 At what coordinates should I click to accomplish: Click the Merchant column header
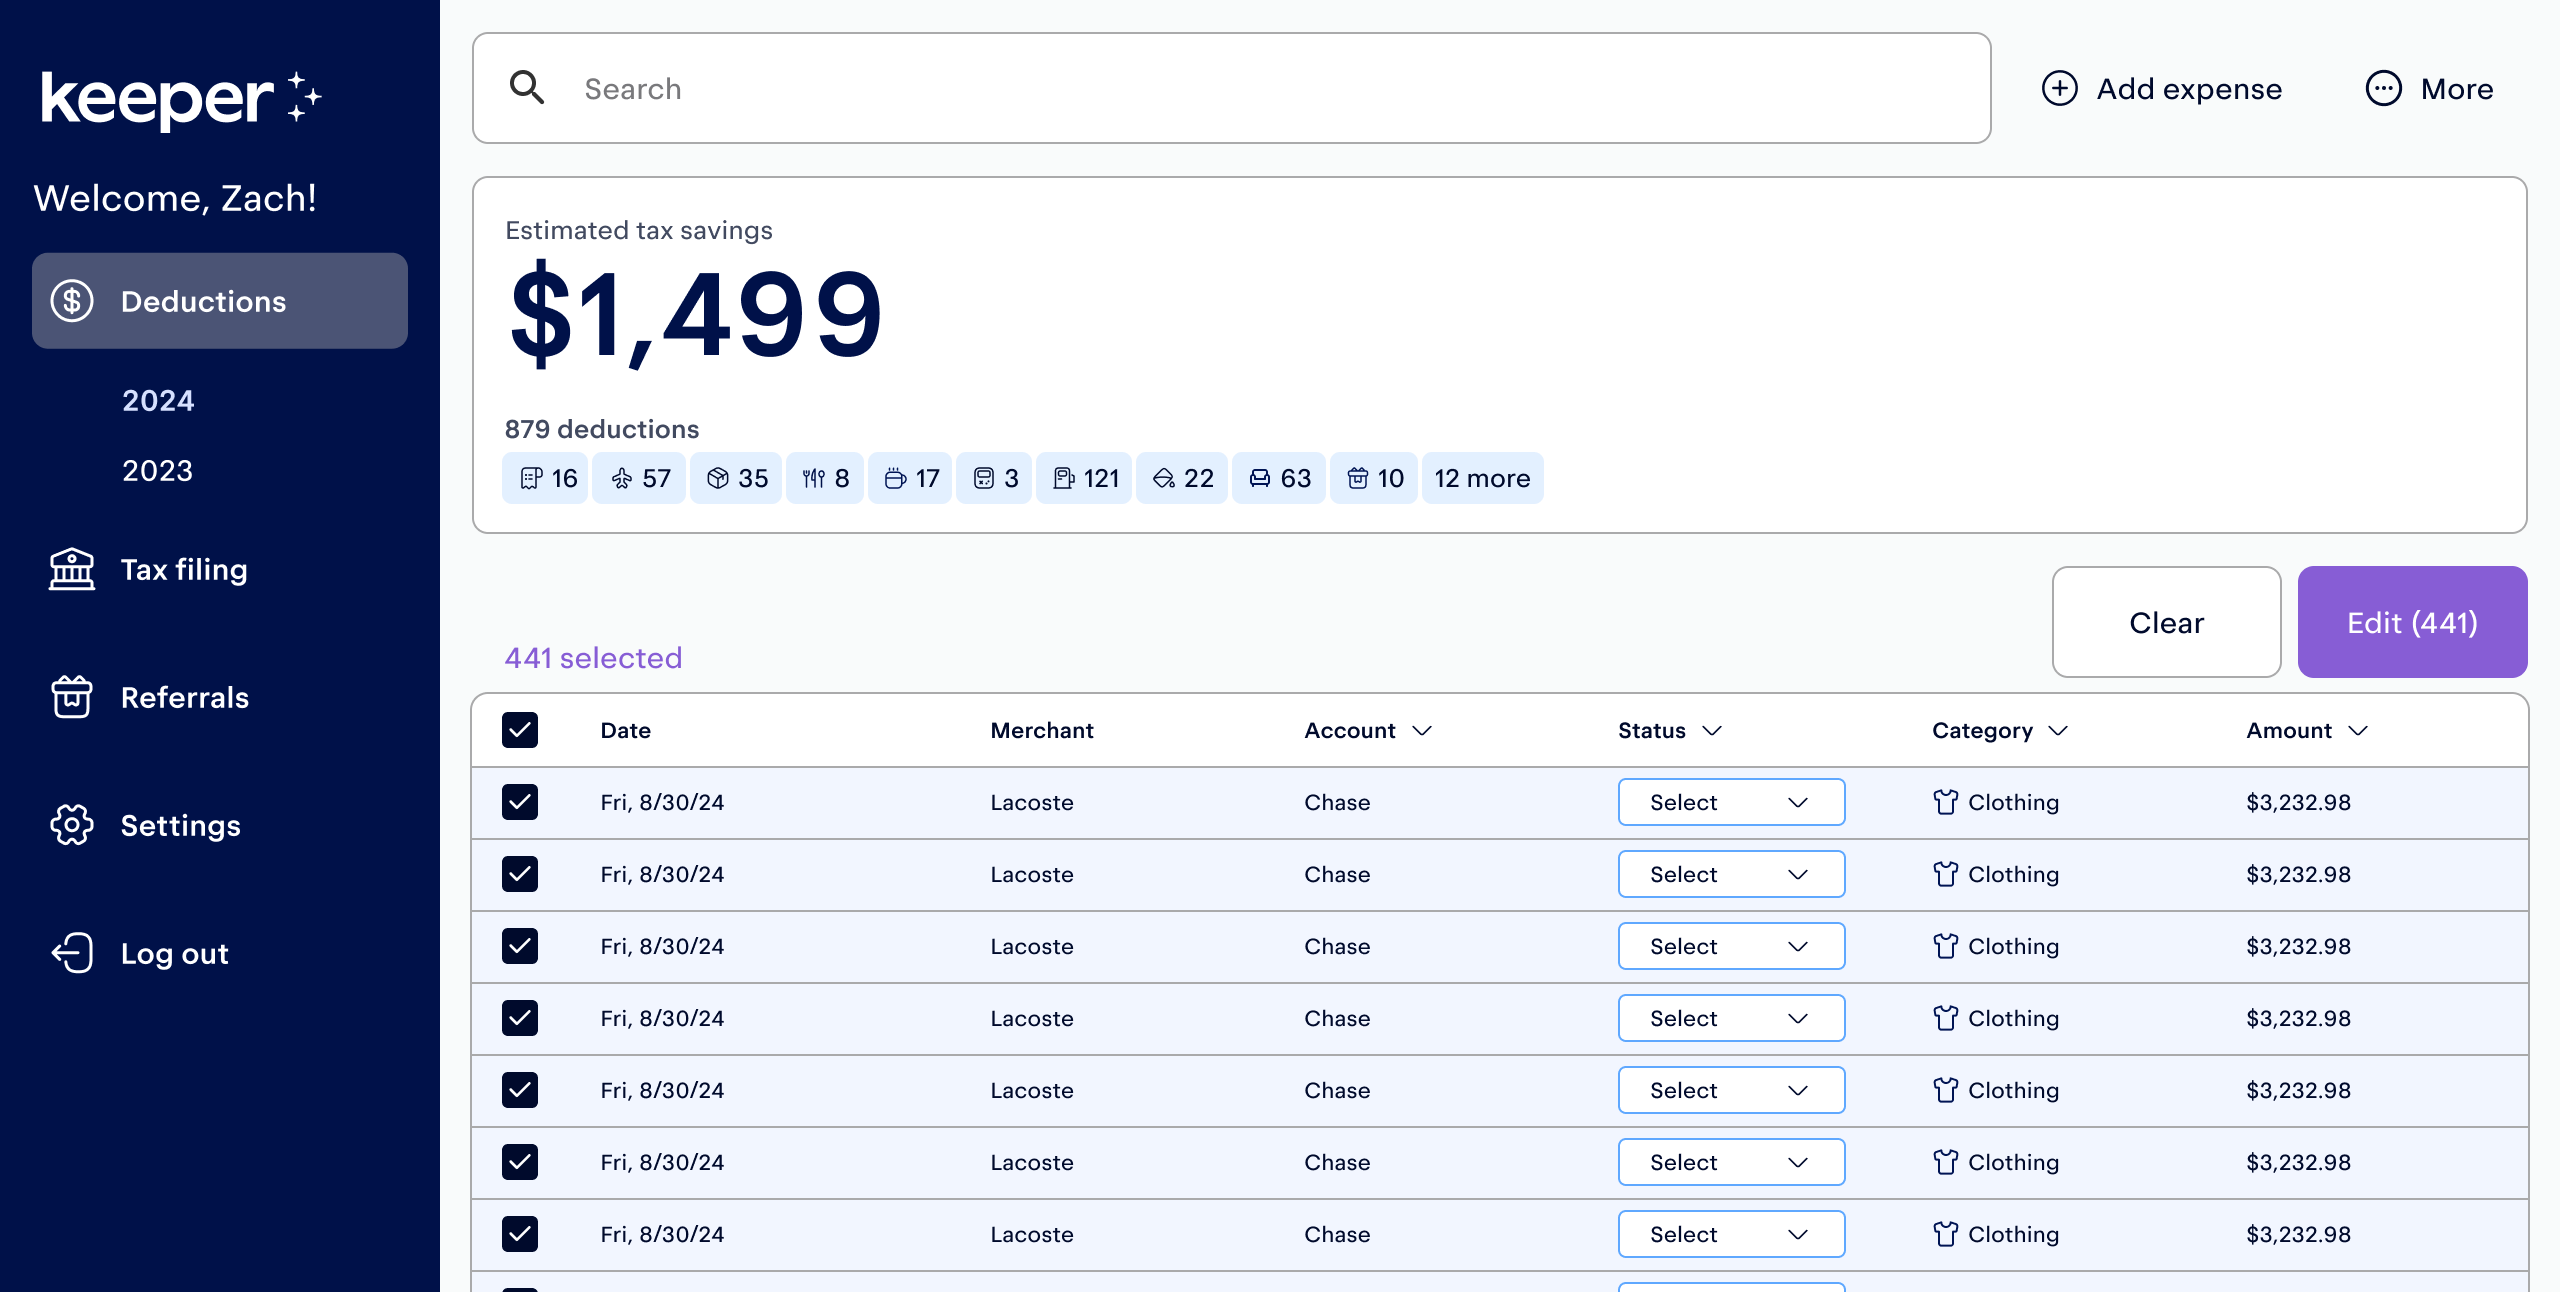click(x=1042, y=731)
